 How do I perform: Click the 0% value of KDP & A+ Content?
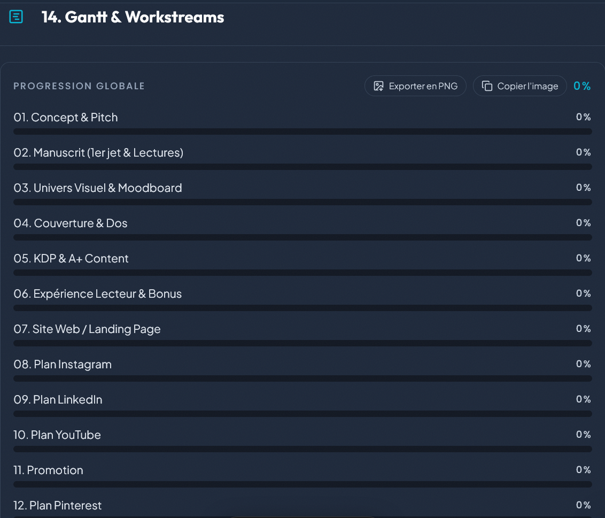coord(583,258)
